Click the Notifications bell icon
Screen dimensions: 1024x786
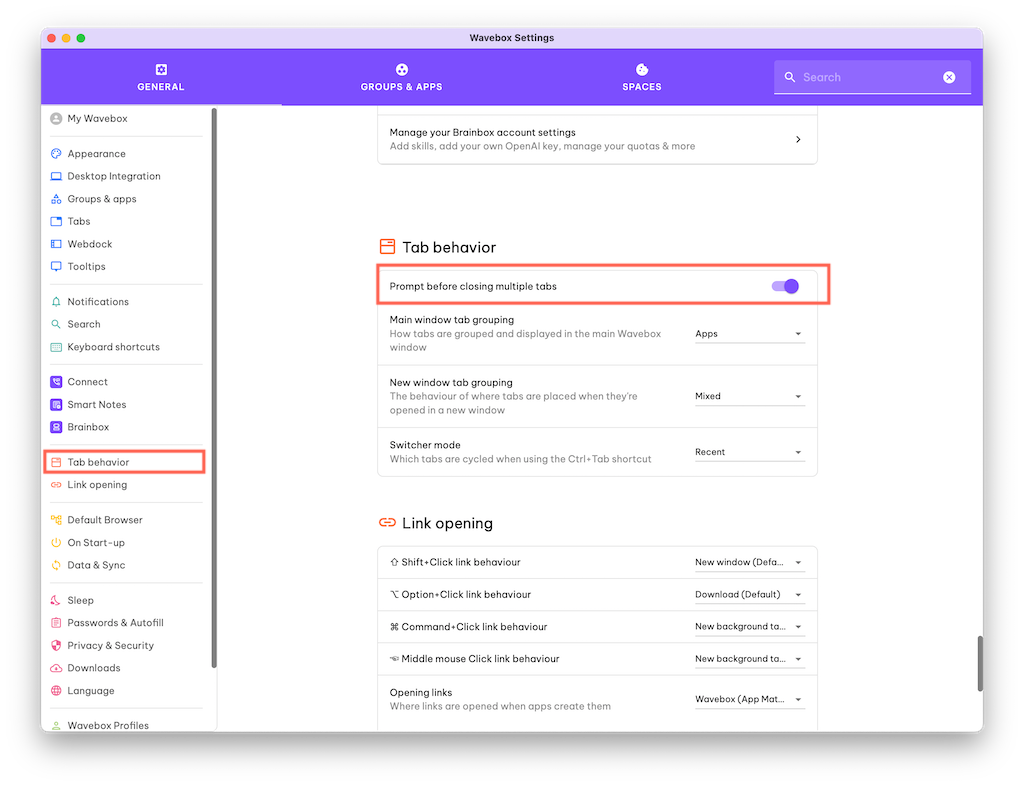click(56, 302)
